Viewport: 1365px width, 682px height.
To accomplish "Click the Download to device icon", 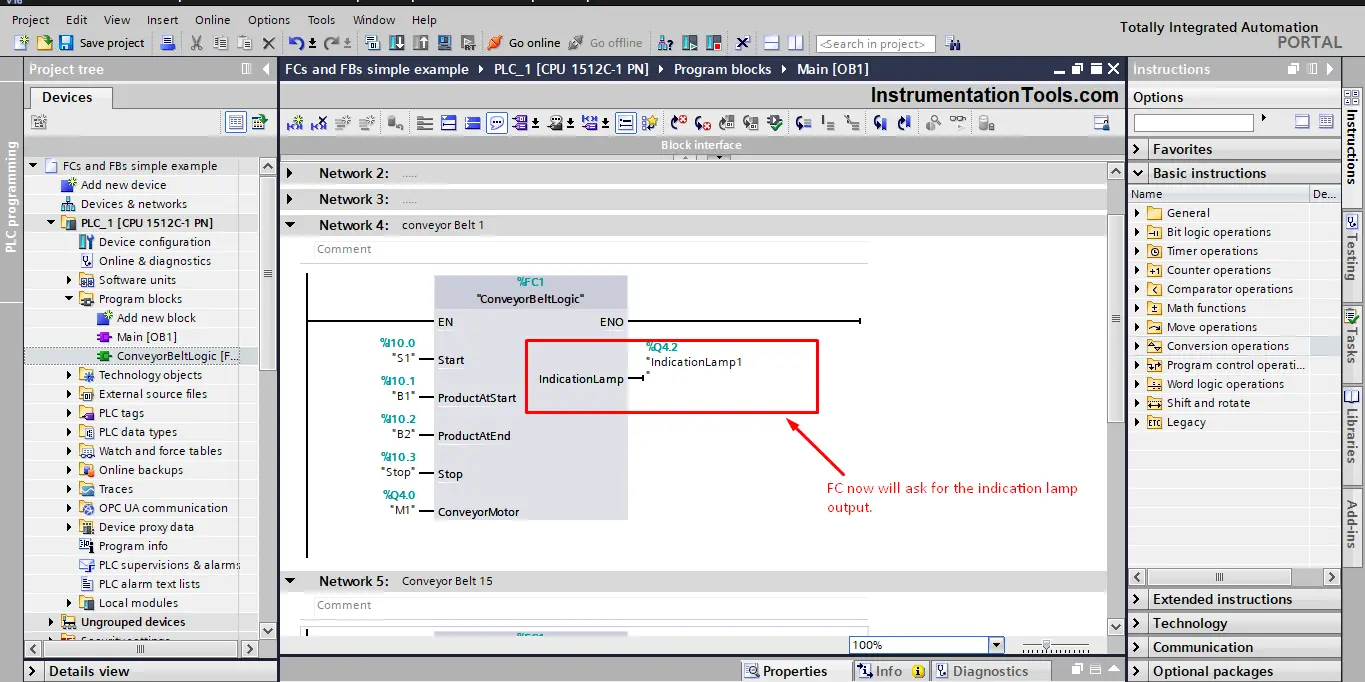I will 396,43.
